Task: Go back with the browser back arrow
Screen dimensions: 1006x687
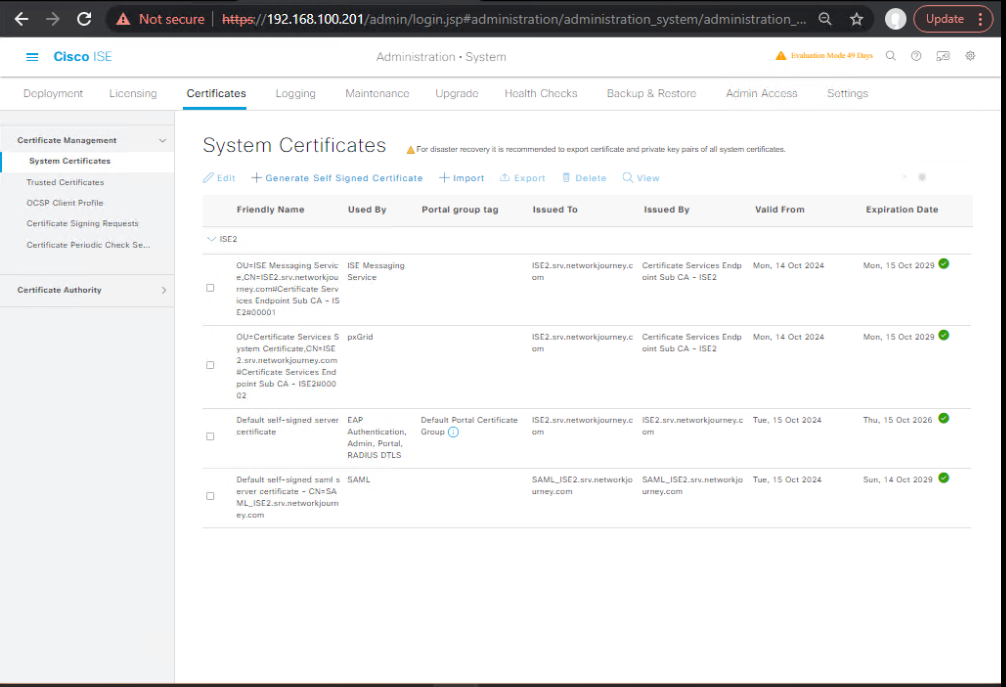Action: pos(21,19)
